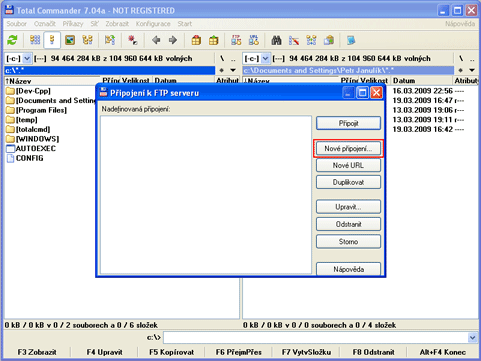
Task: Click the Odstranit button in dialog
Action: pos(348,224)
